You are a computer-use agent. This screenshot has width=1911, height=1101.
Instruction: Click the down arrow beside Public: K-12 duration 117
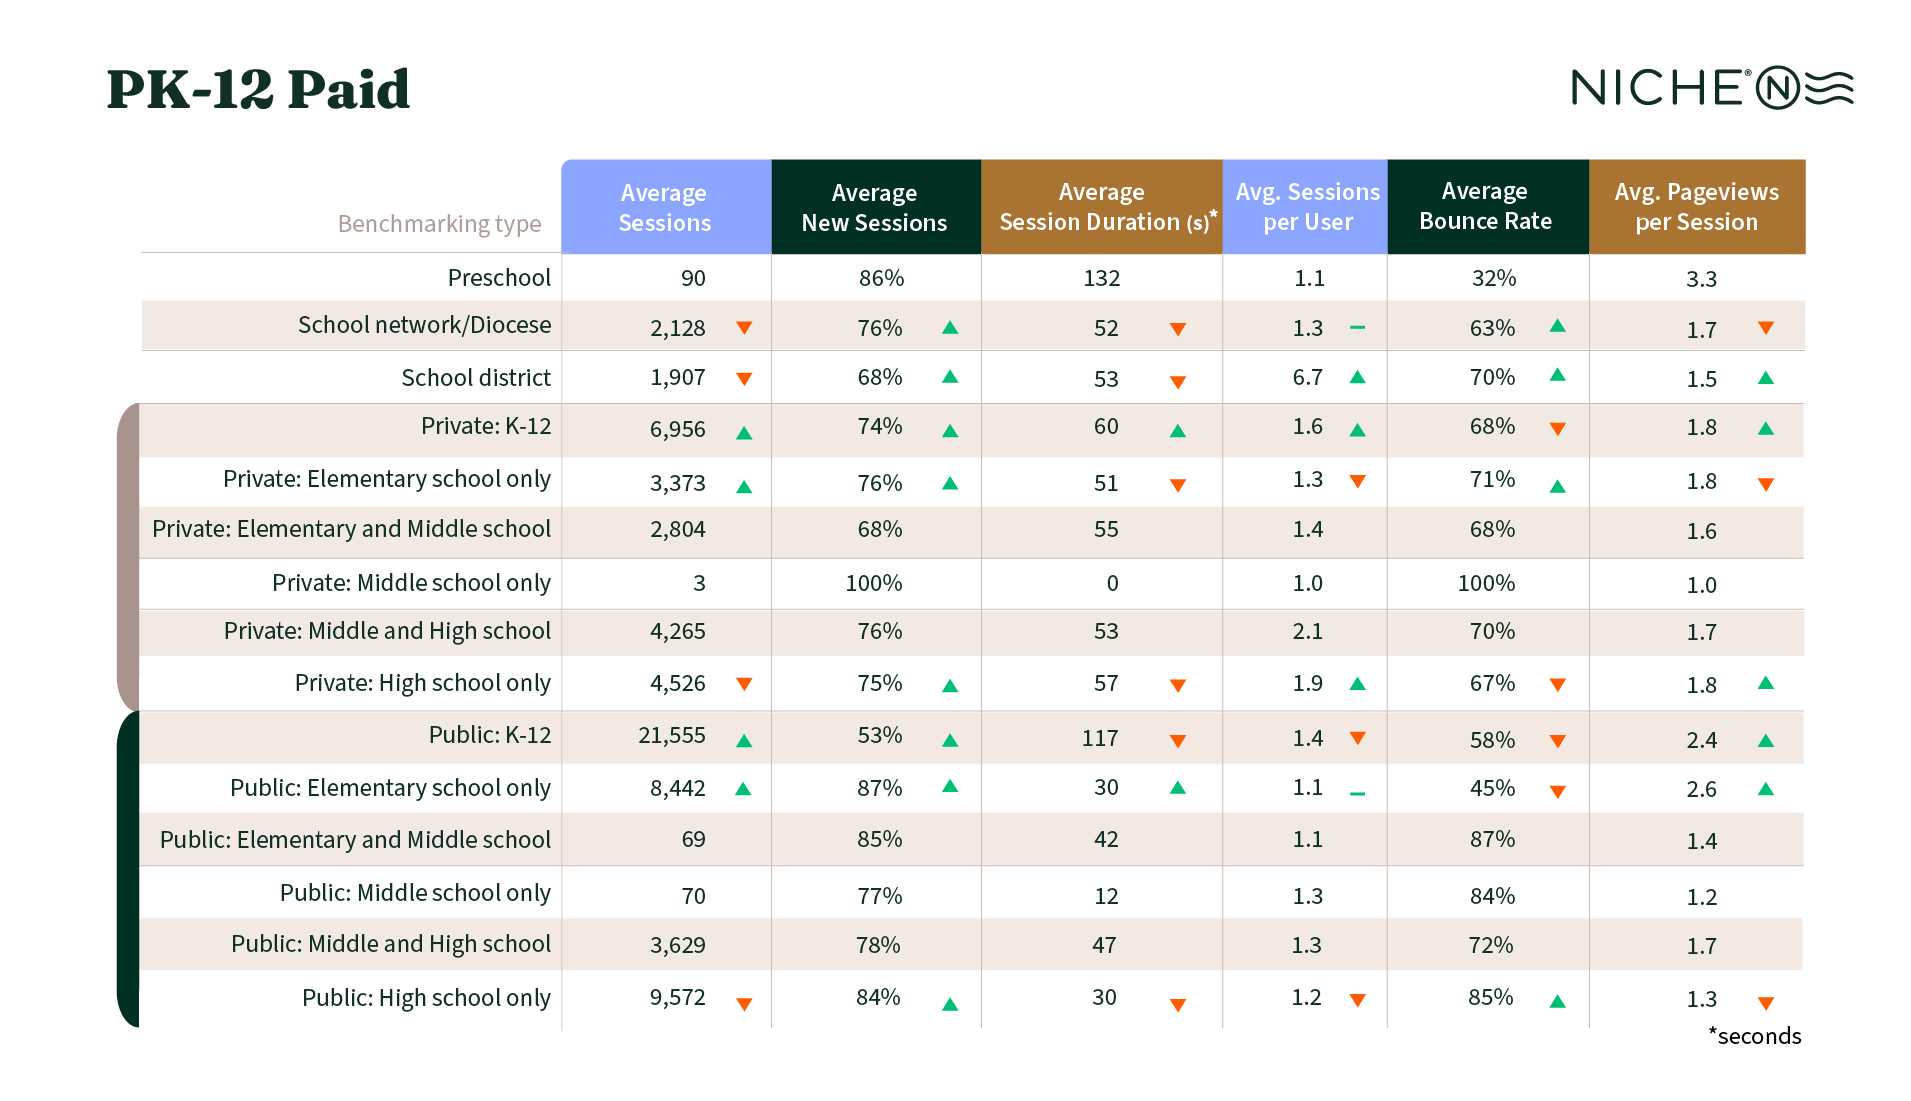tap(1178, 741)
